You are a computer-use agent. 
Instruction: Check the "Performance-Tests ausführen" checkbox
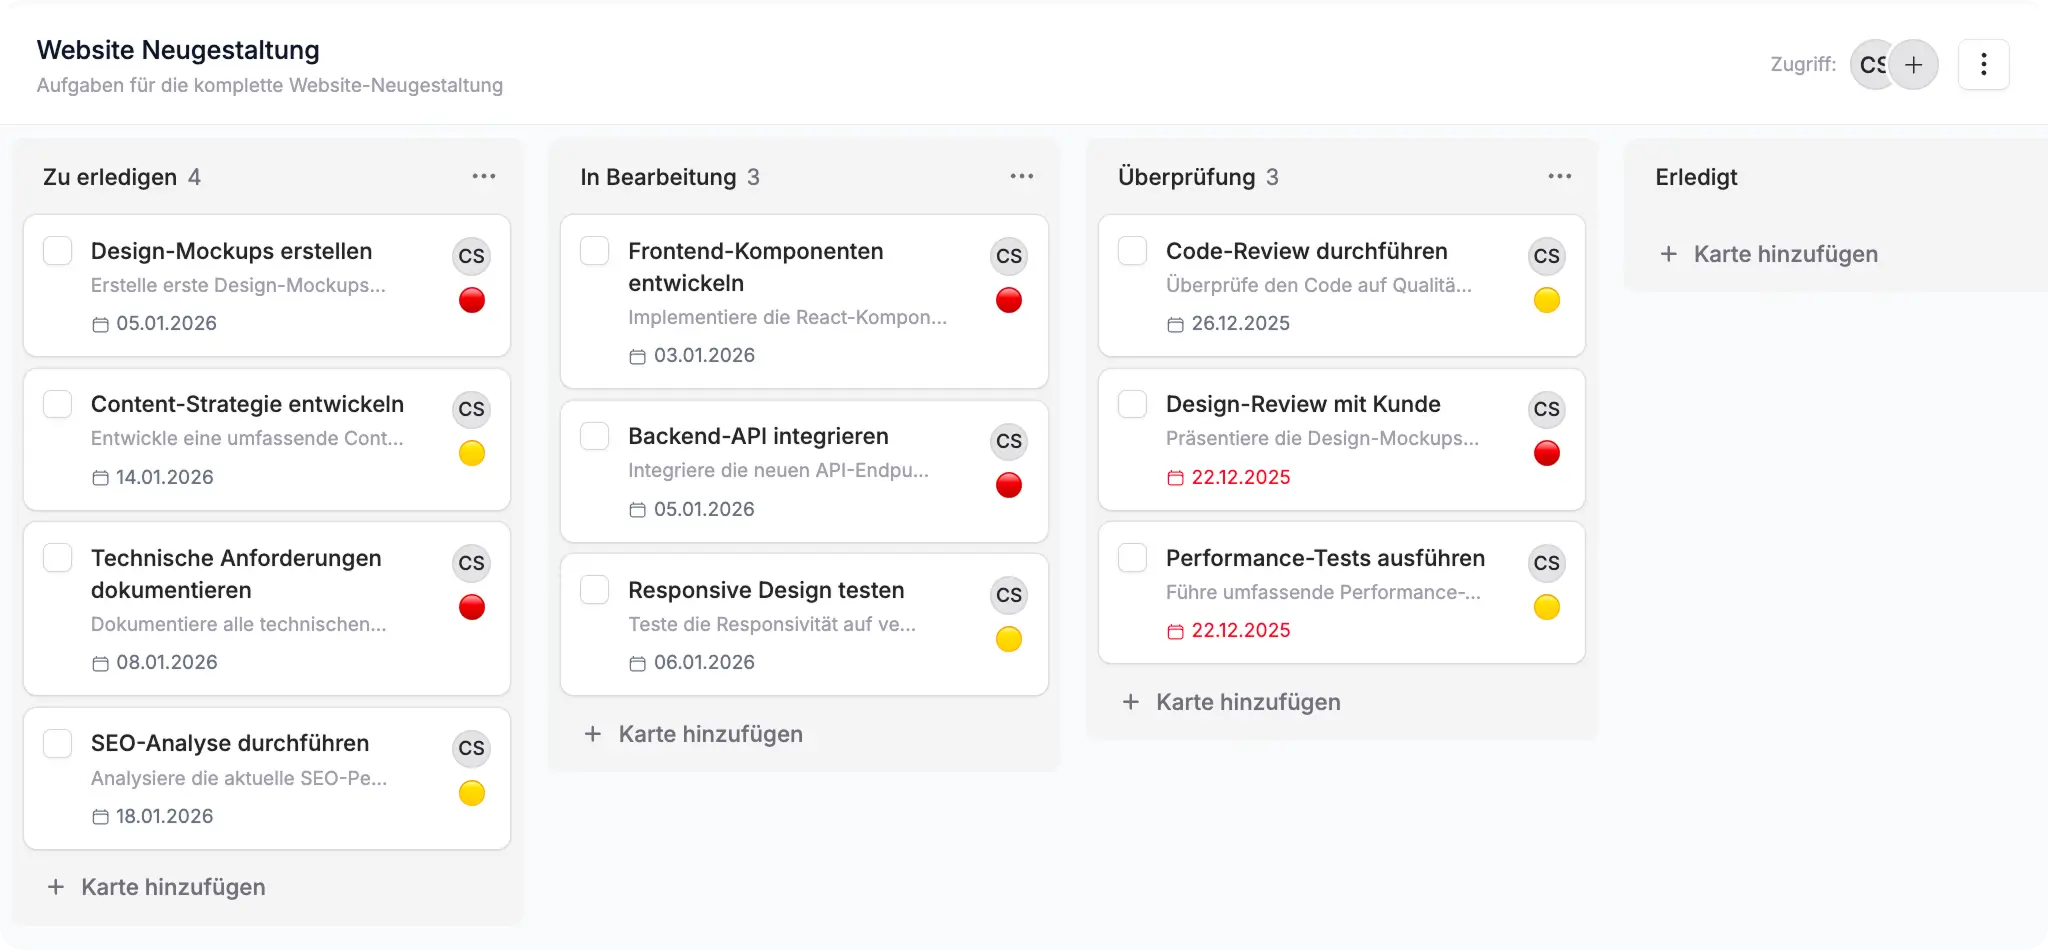tap(1132, 558)
